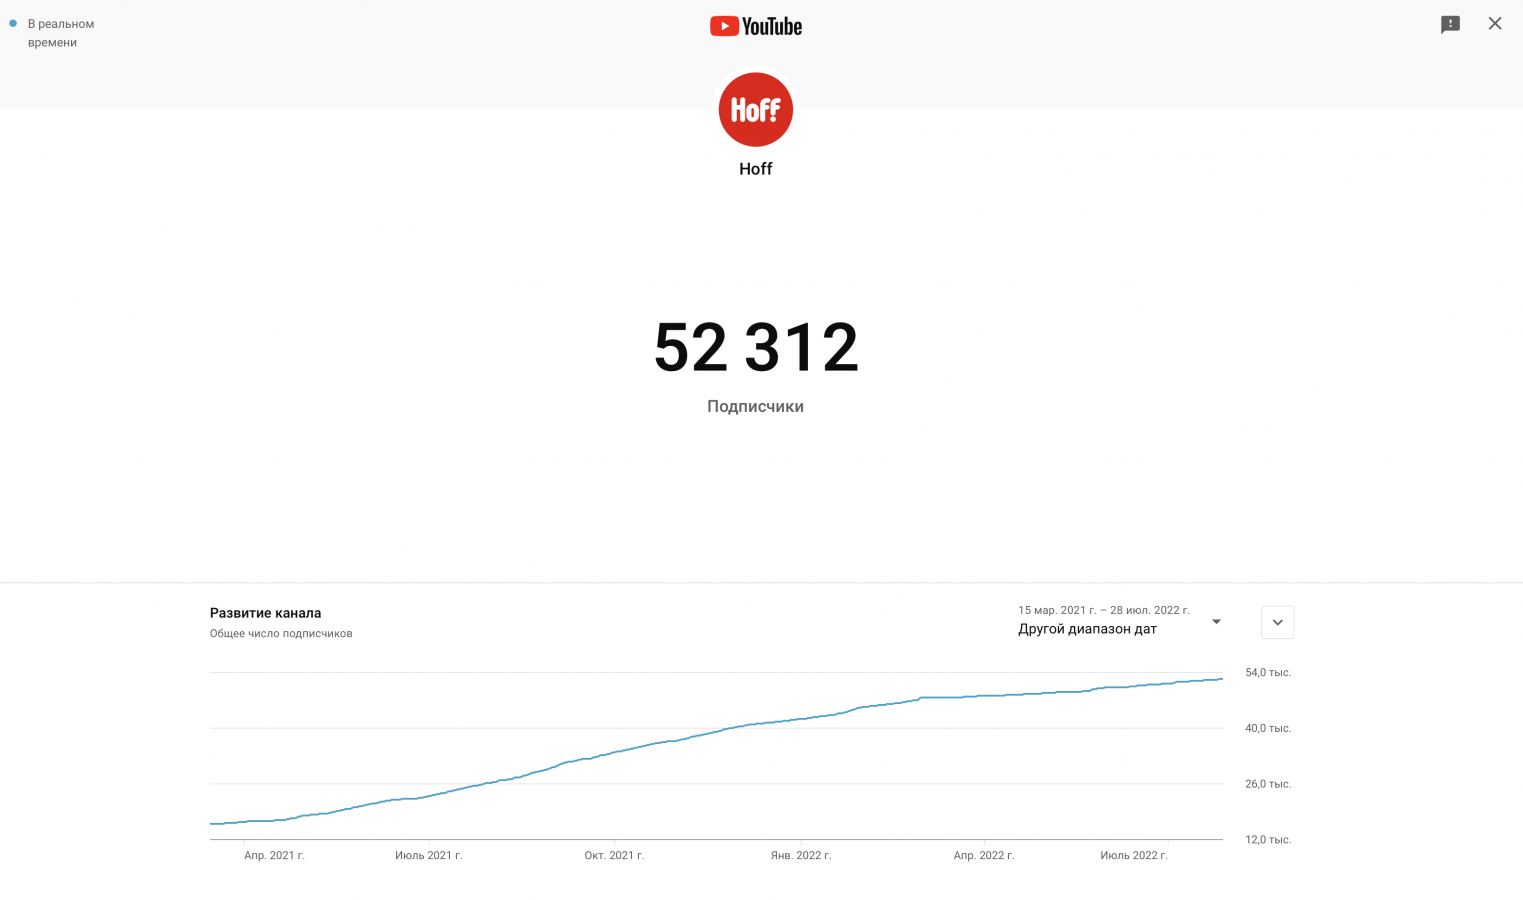The image size is (1523, 900).
Task: Close the real-time subscriber view
Action: (x=1495, y=24)
